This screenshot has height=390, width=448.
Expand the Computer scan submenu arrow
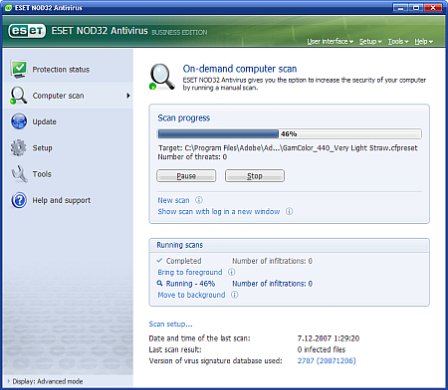click(128, 96)
